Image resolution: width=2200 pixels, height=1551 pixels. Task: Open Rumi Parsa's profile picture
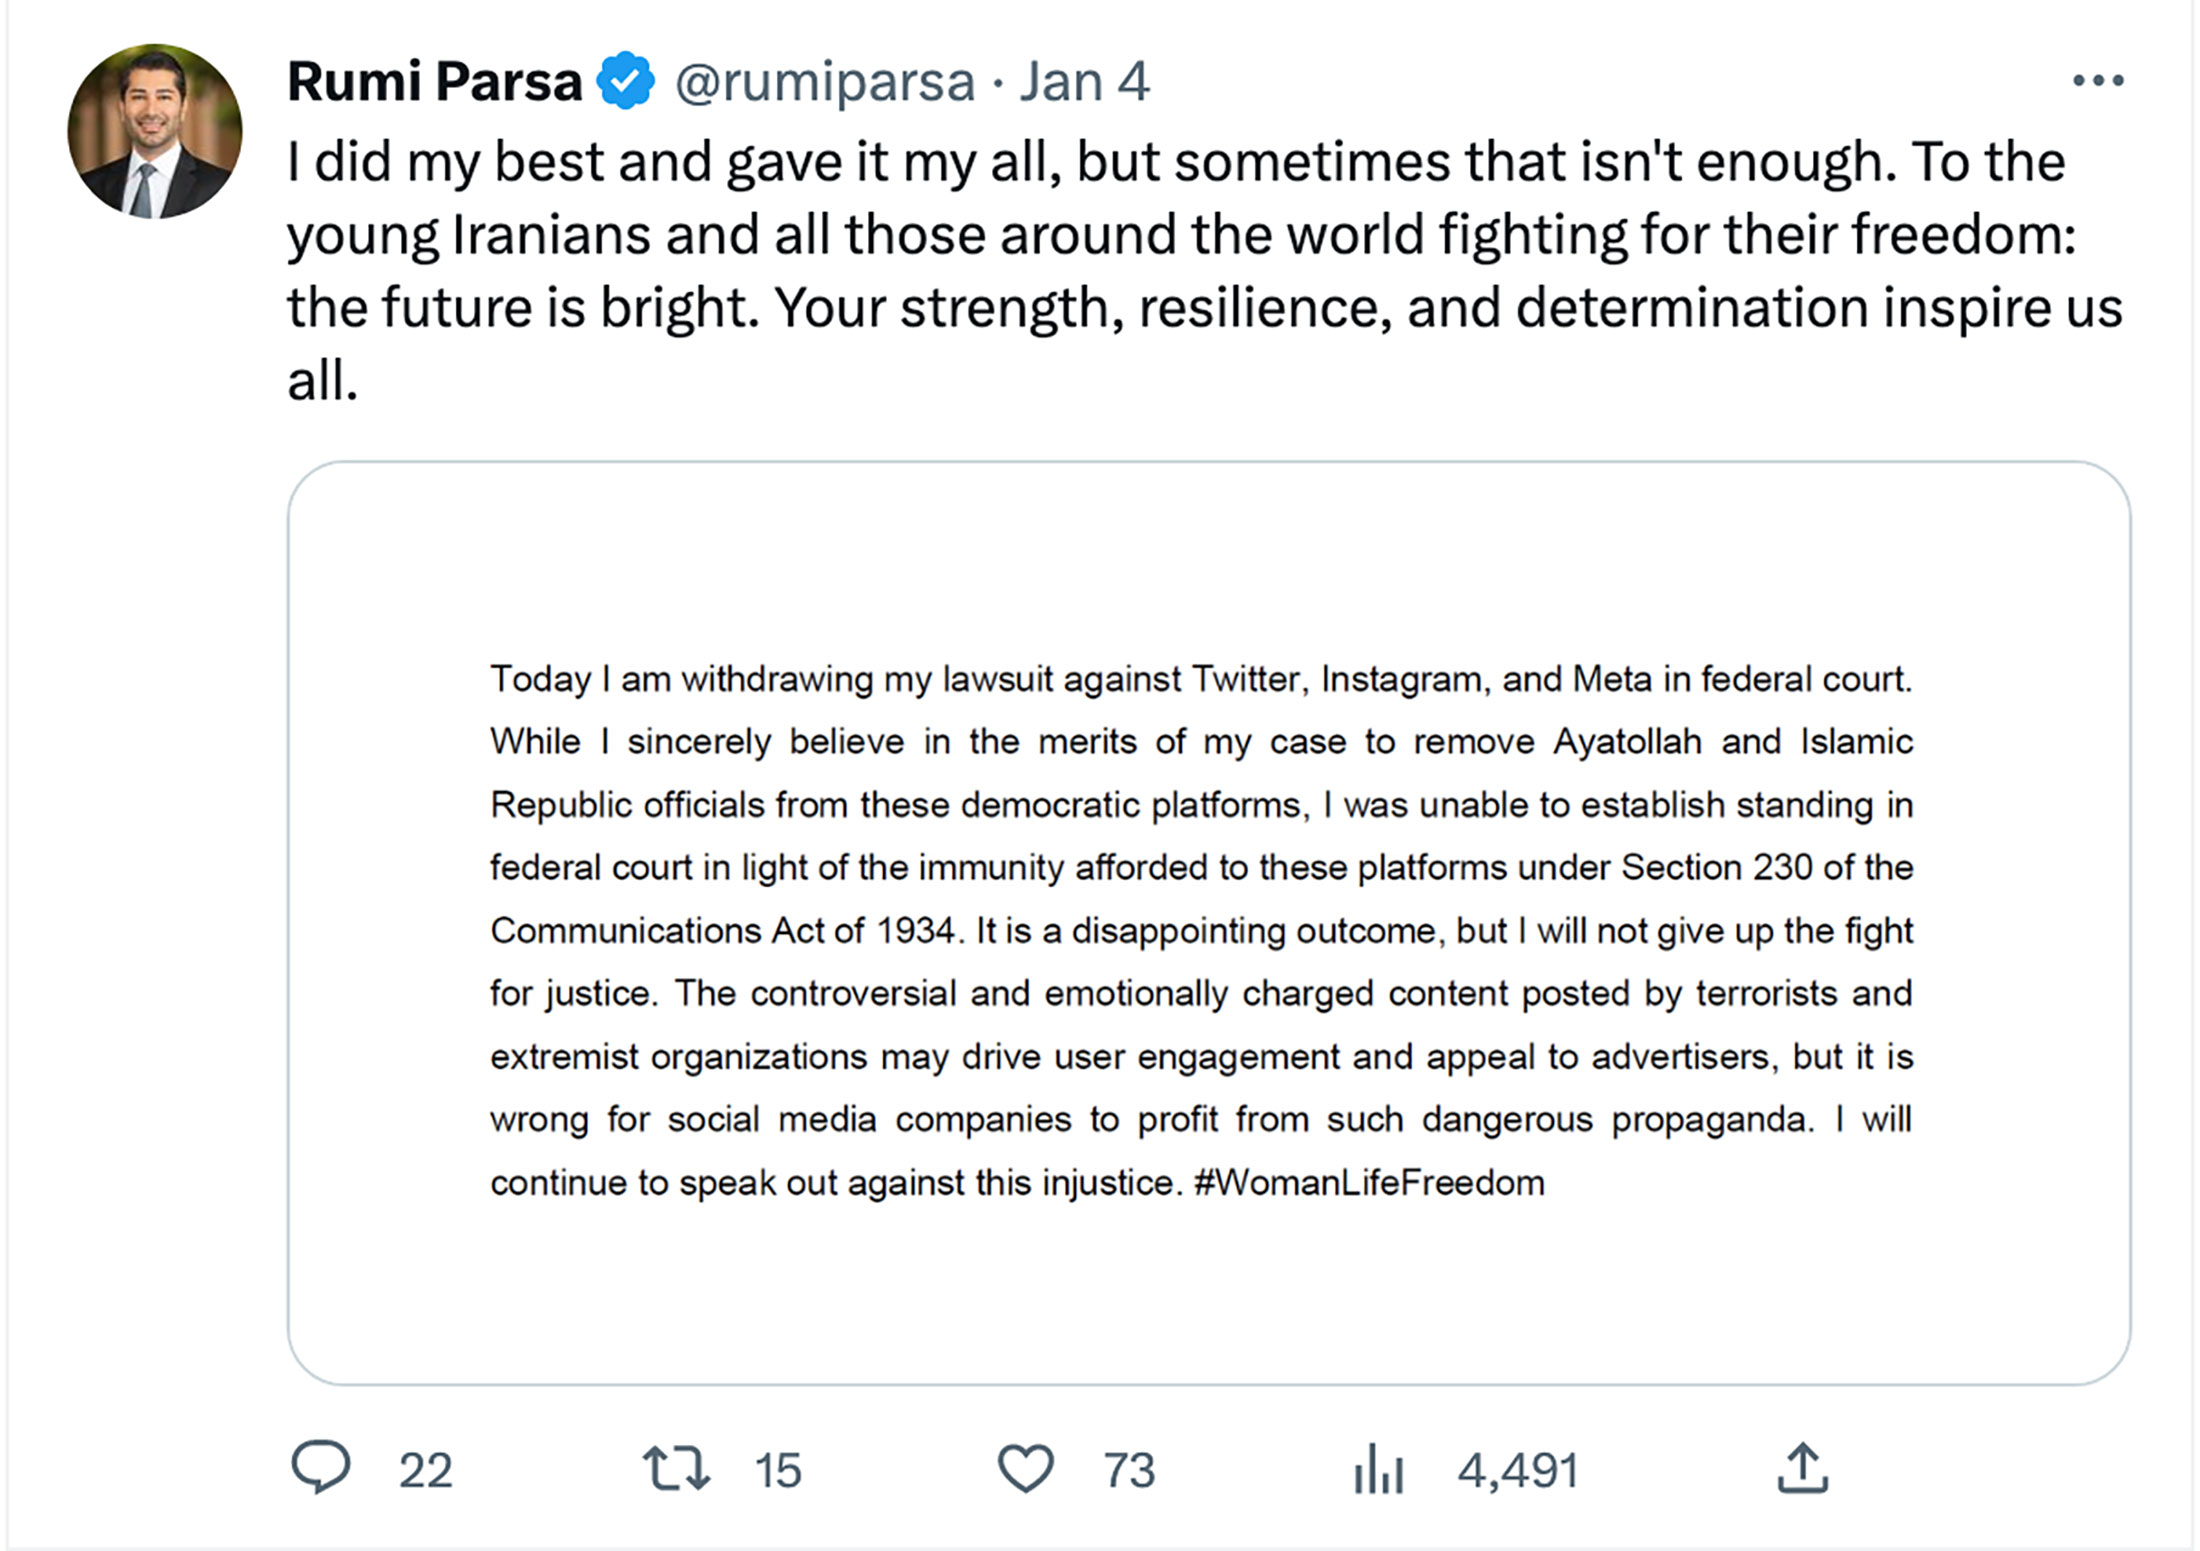[155, 131]
